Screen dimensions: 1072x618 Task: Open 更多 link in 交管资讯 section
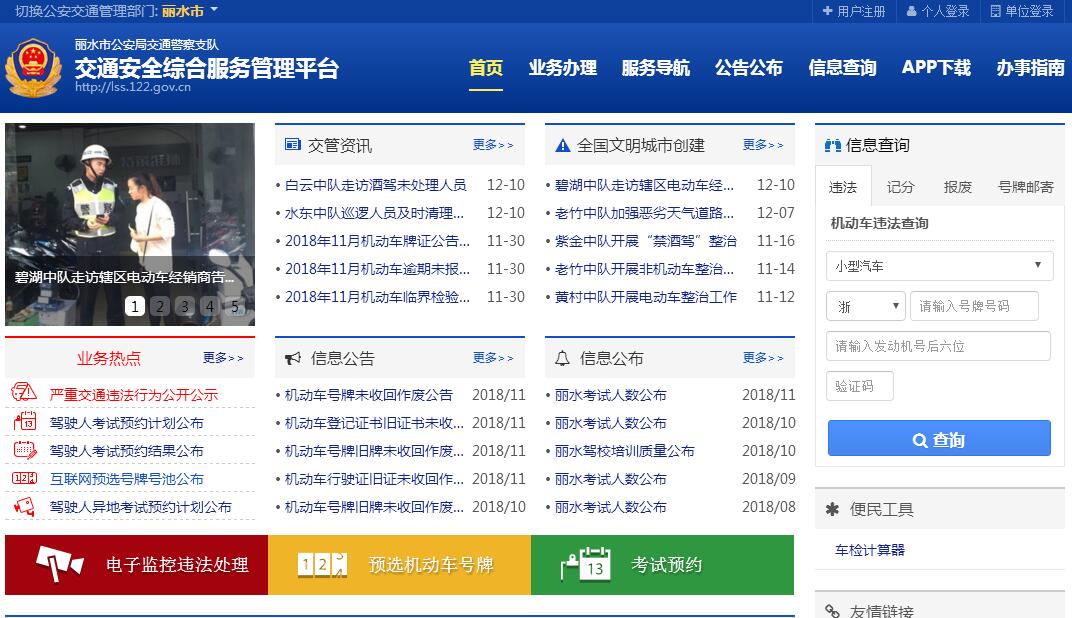tap(493, 145)
